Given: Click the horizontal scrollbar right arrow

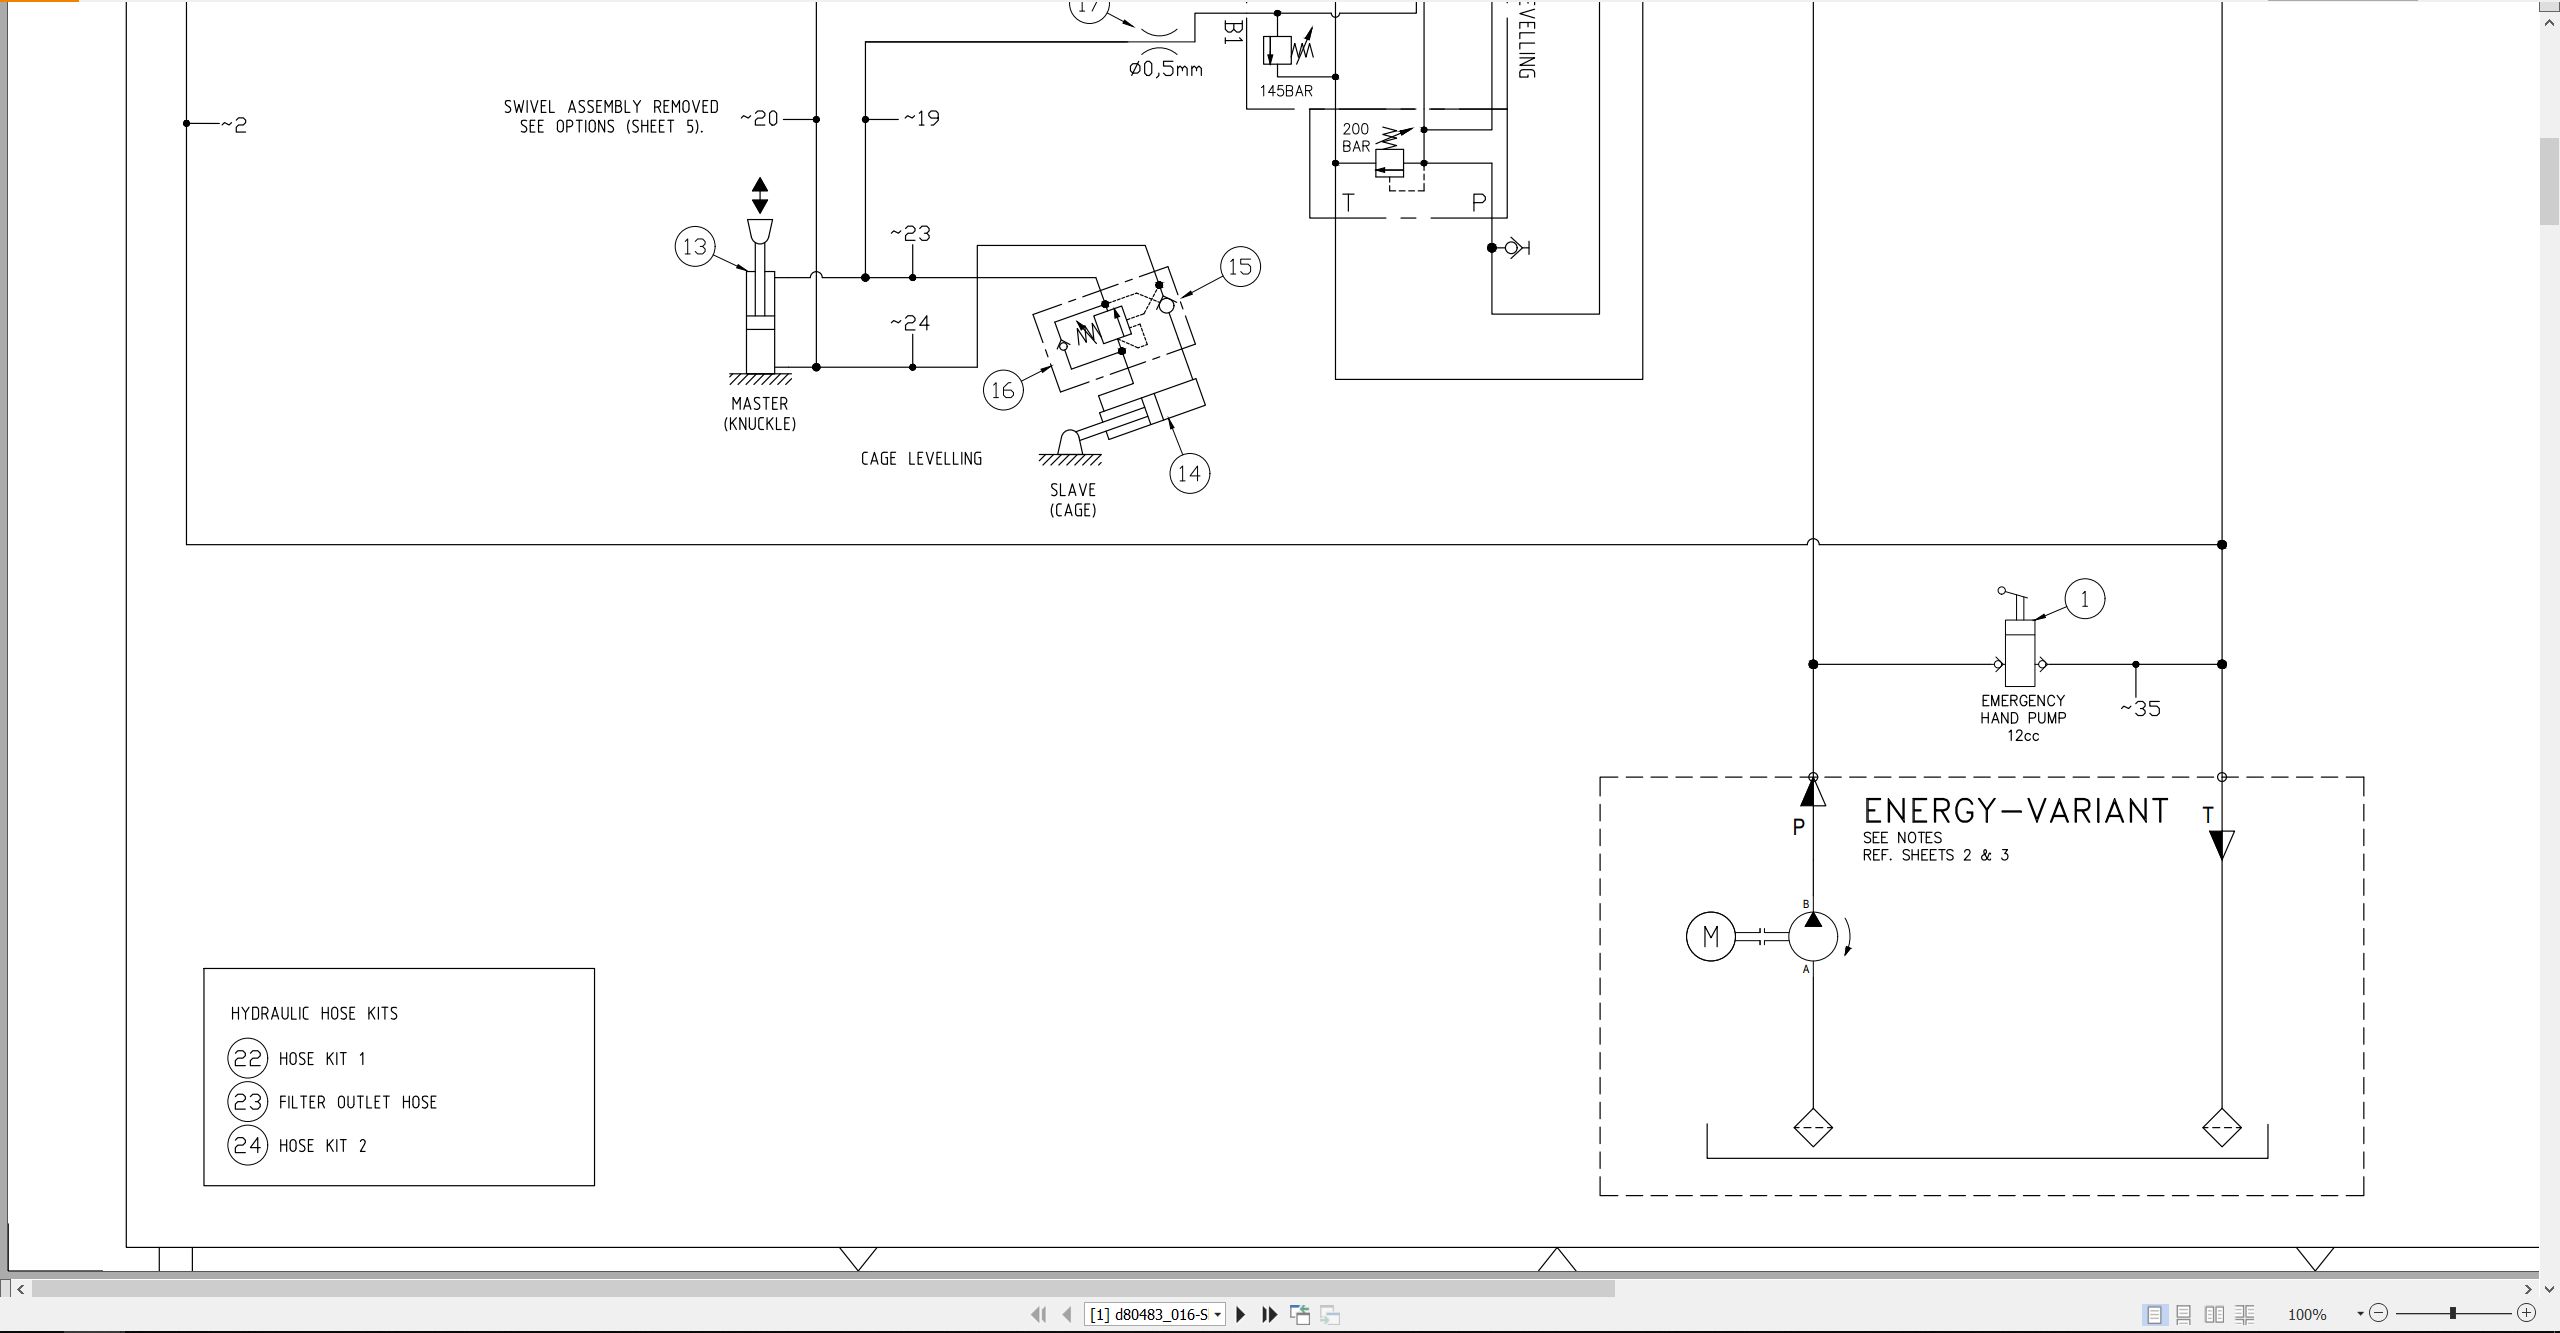Looking at the screenshot, I should (2529, 1289).
